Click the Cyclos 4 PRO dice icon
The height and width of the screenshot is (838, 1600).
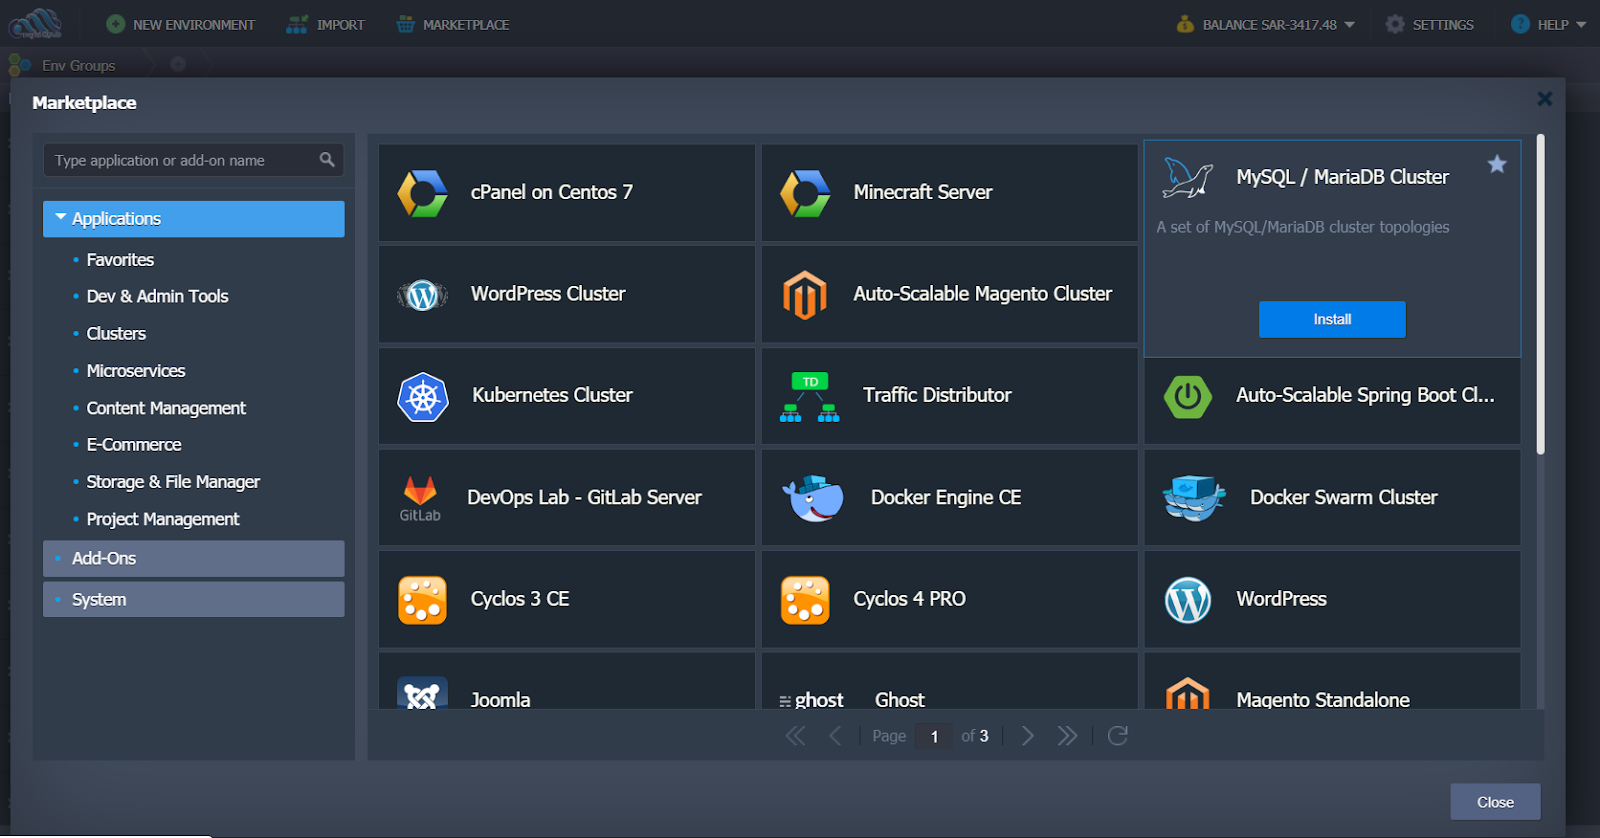click(x=805, y=600)
